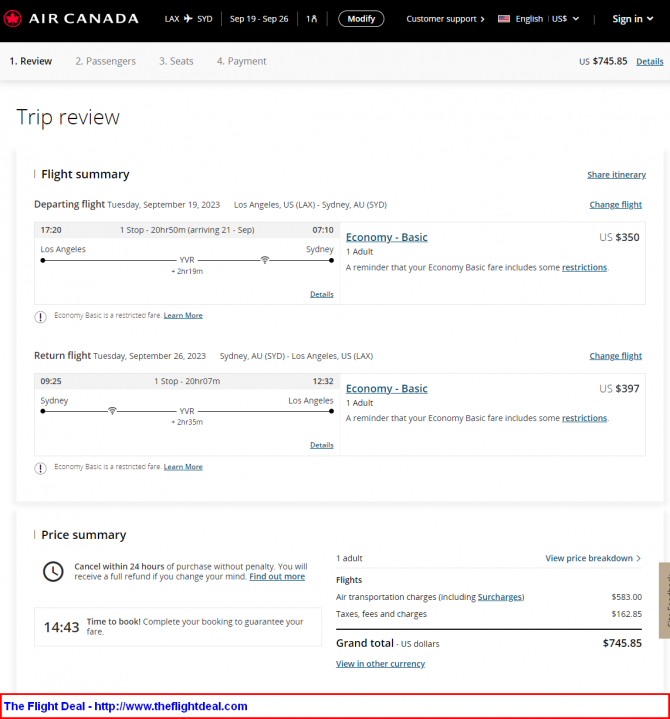Open the Site Feedback side tab
Viewport: 670px width, 719px height.
click(664, 600)
